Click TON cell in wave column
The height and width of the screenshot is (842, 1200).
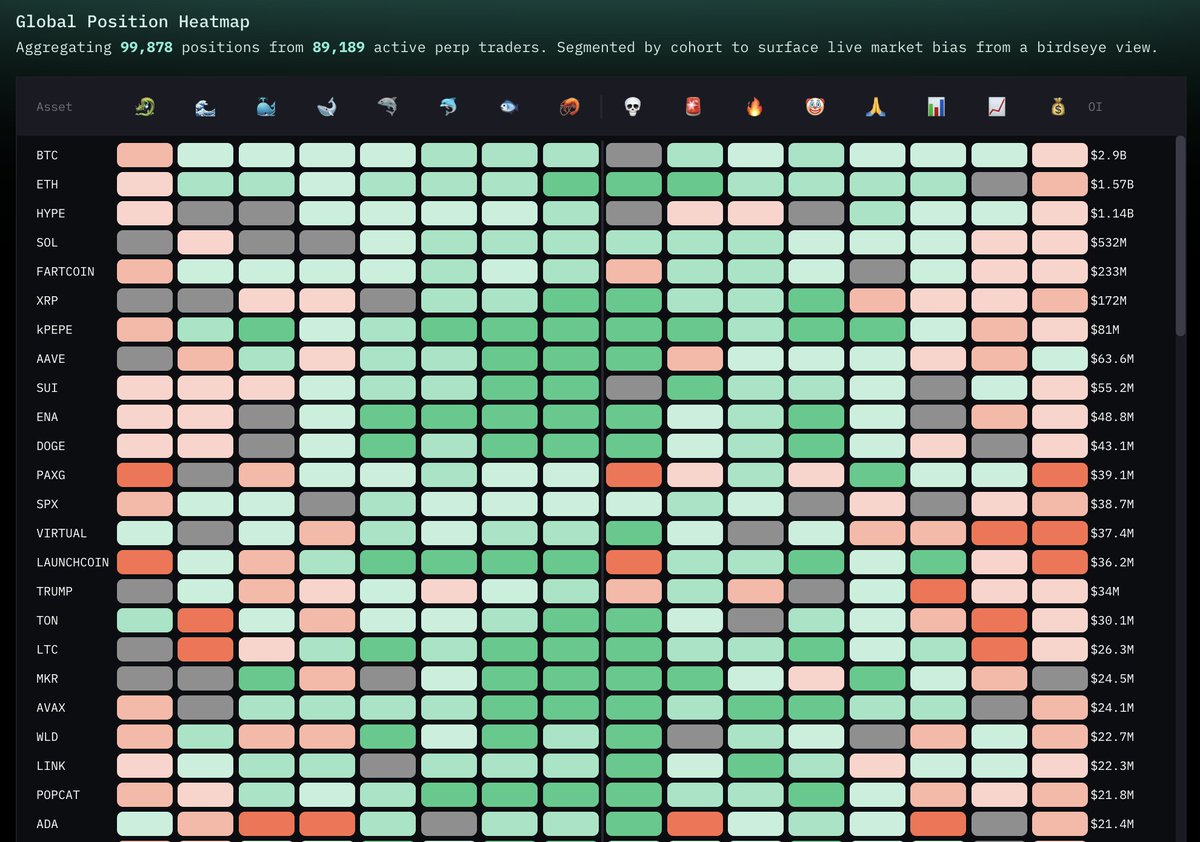[205, 620]
